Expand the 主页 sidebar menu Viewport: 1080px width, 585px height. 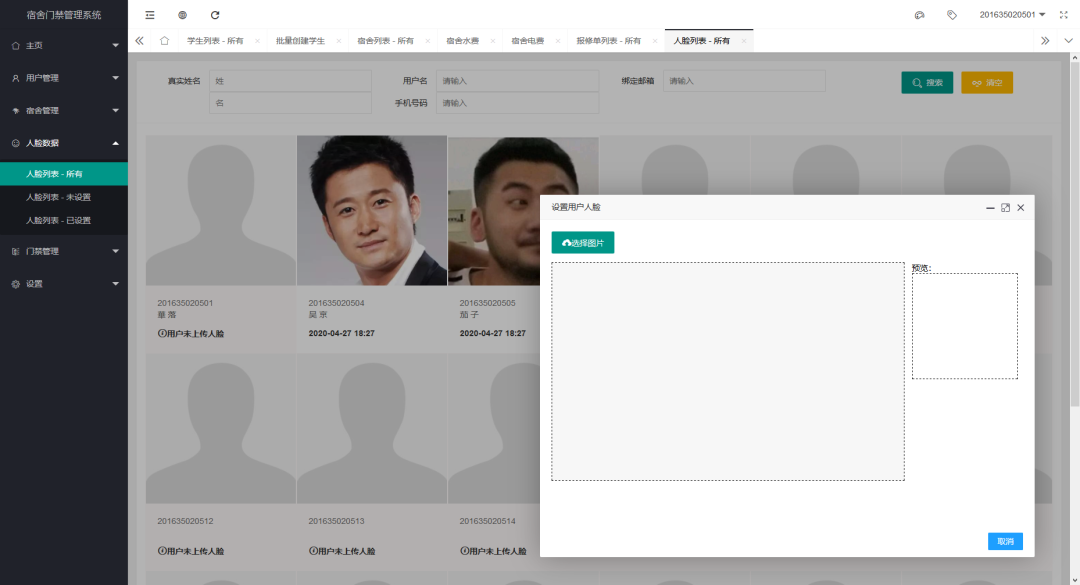pos(64,45)
